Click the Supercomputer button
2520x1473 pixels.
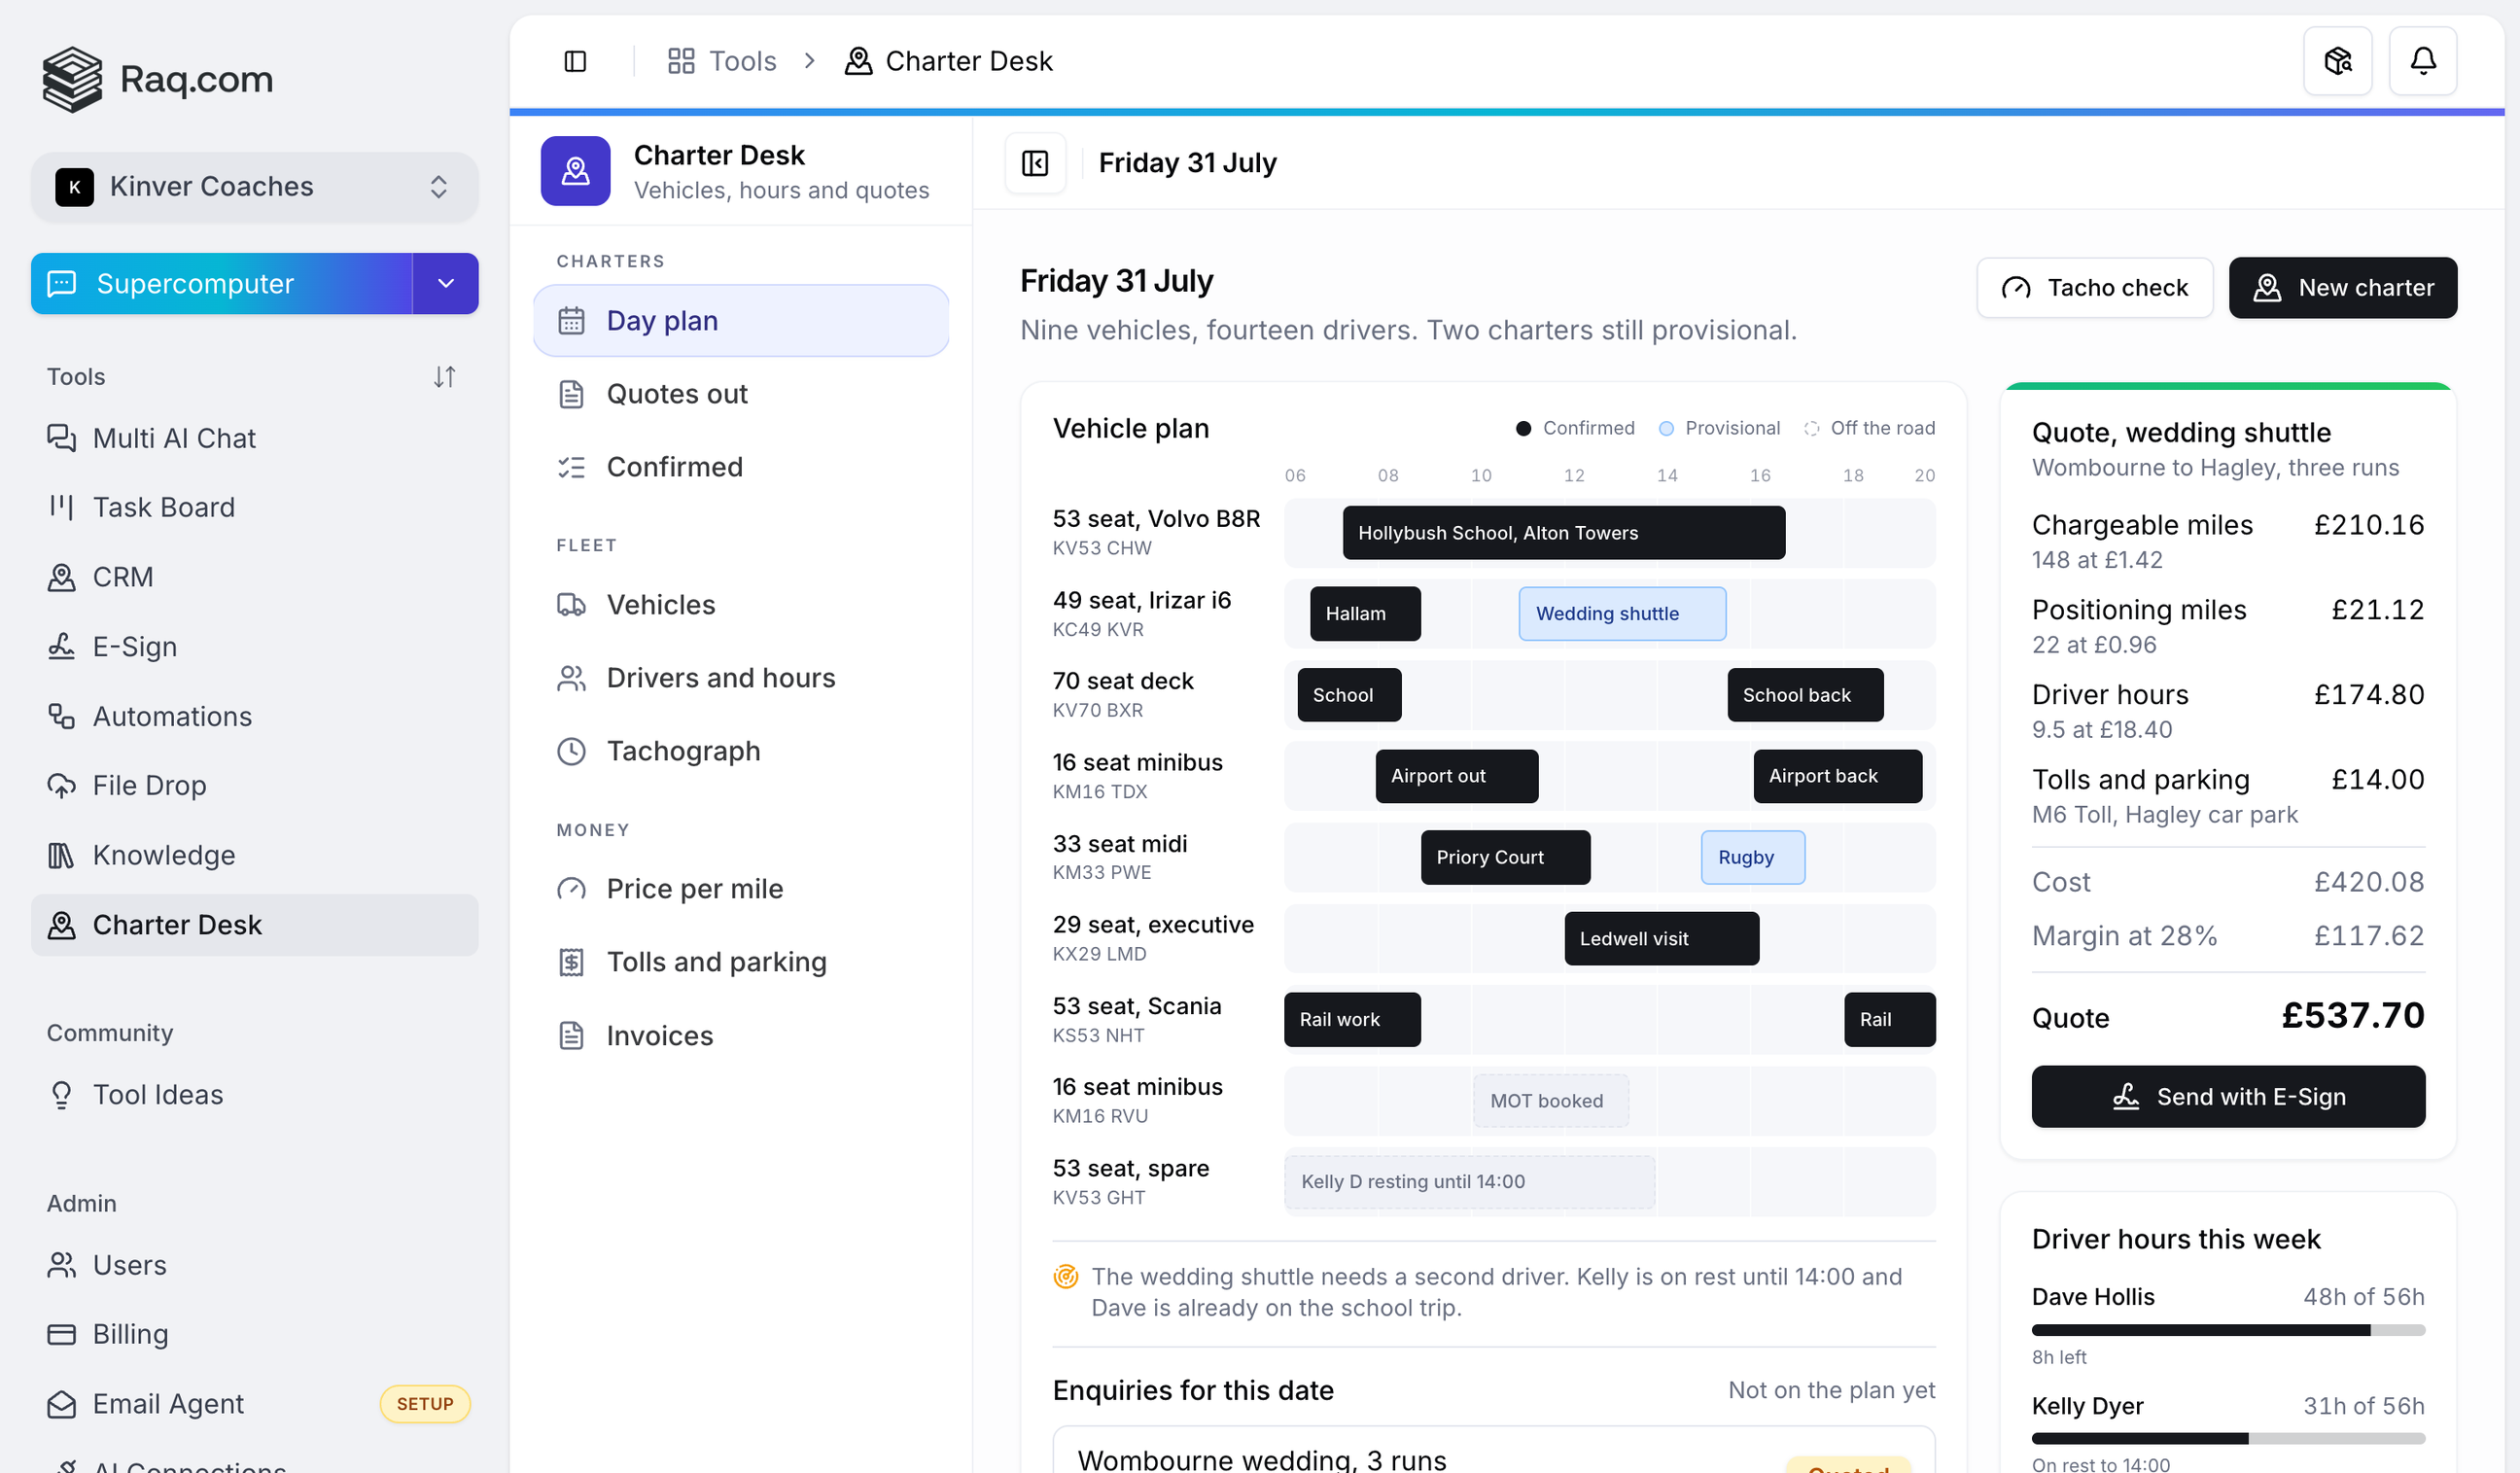pyautogui.click(x=221, y=284)
